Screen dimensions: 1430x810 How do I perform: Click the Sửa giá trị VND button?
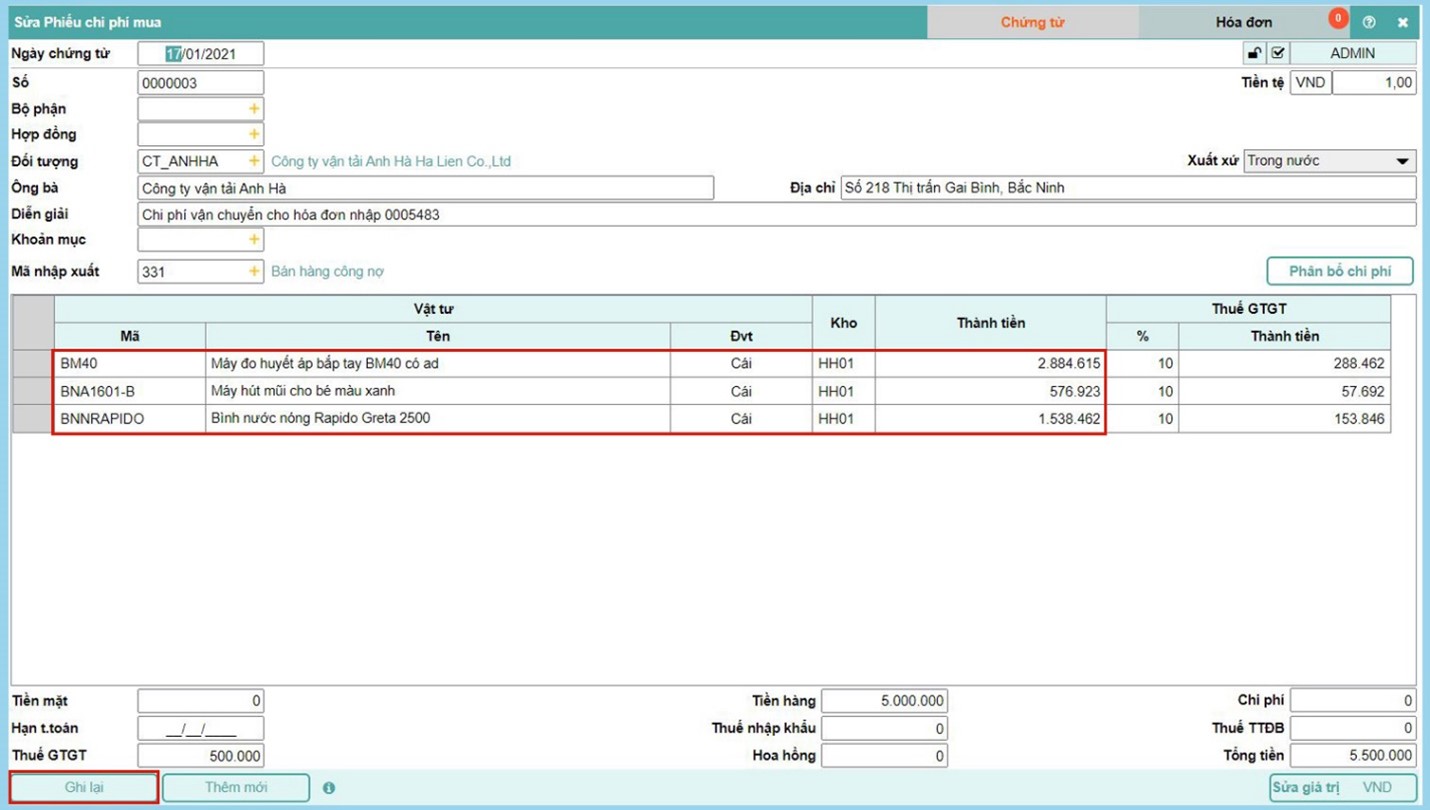tap(1343, 788)
